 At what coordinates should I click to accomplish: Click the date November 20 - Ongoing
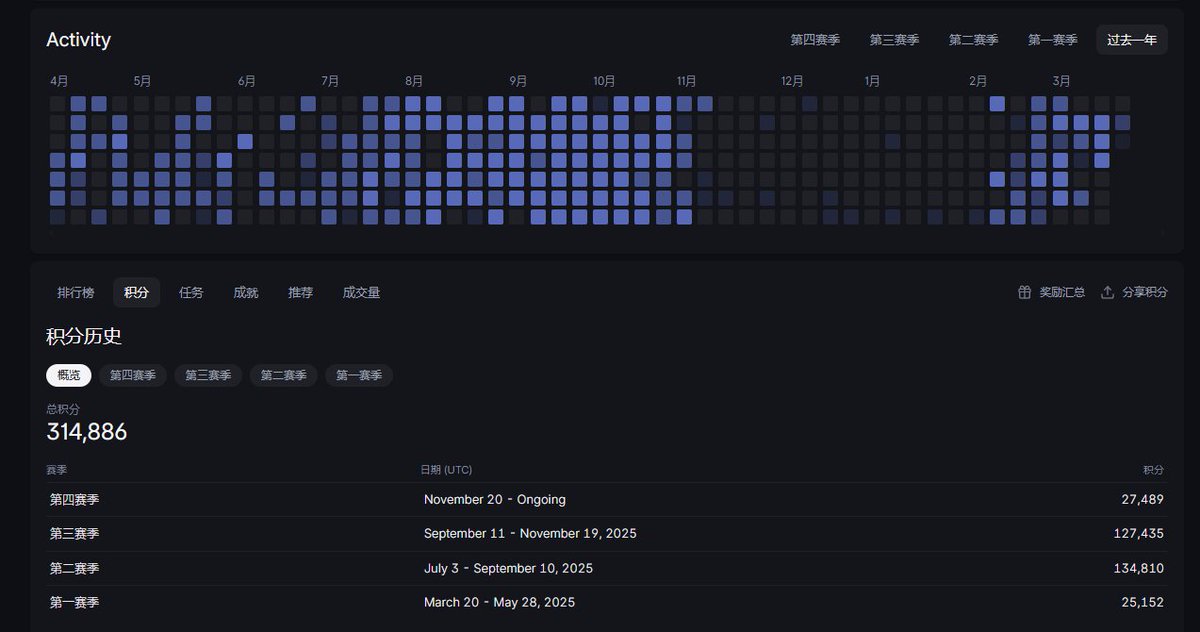[x=494, y=499]
